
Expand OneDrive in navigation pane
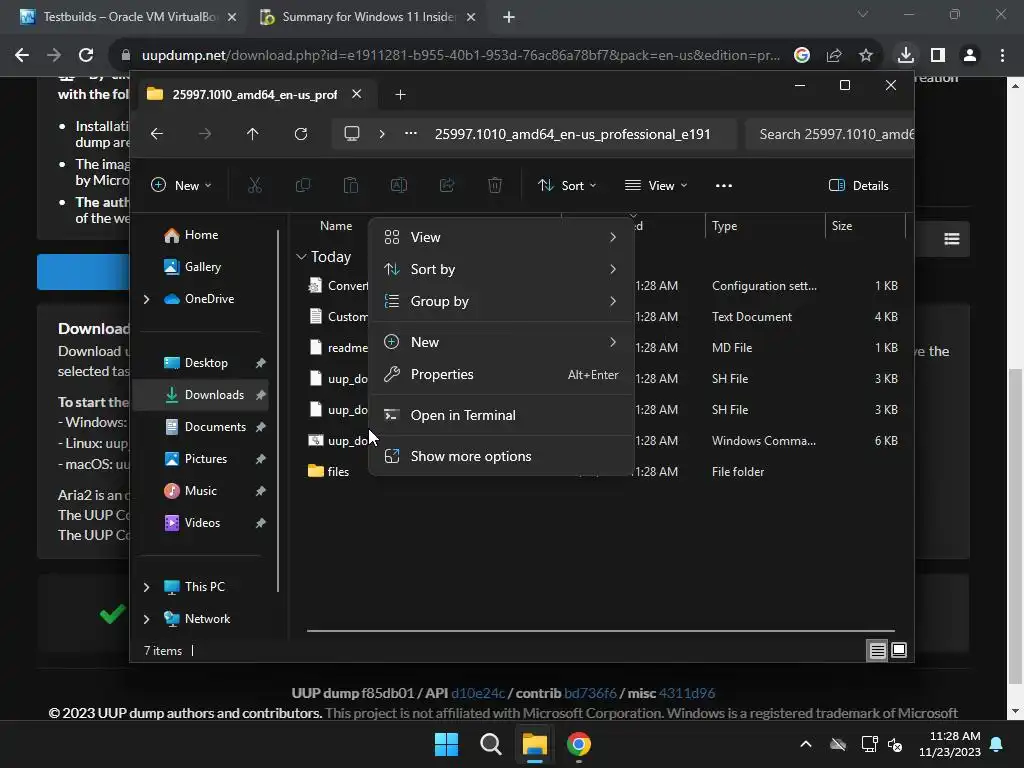[146, 299]
